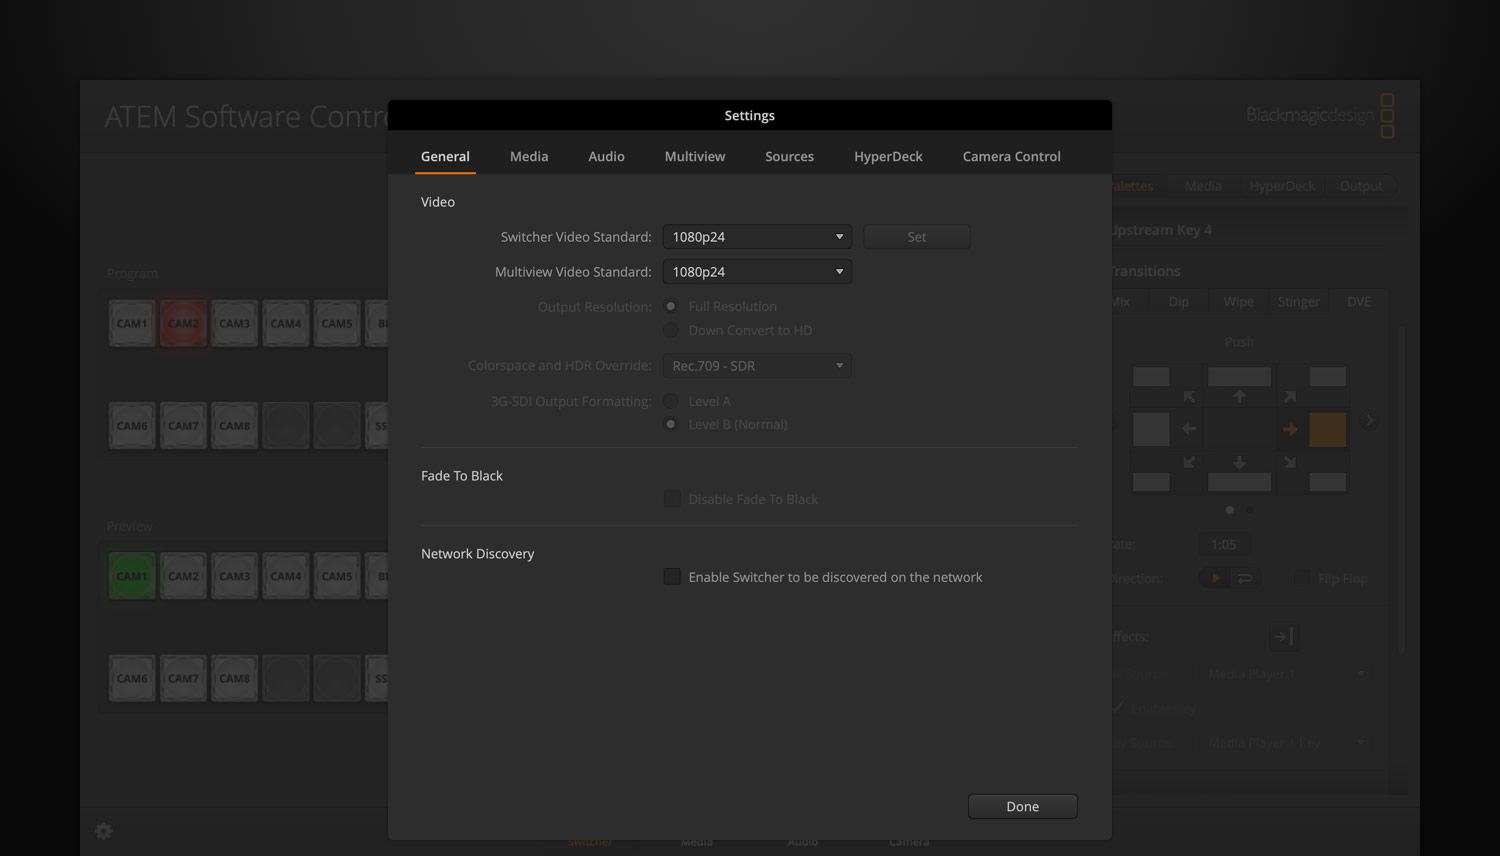Click the Set button for video standard

(x=916, y=236)
